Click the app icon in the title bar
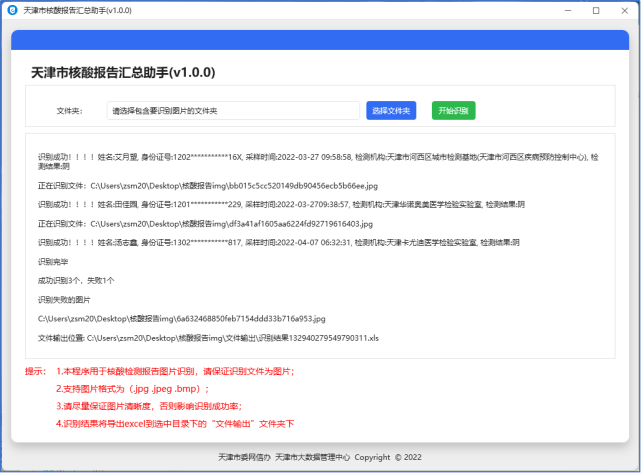The width and height of the screenshot is (641, 473). coord(12,10)
